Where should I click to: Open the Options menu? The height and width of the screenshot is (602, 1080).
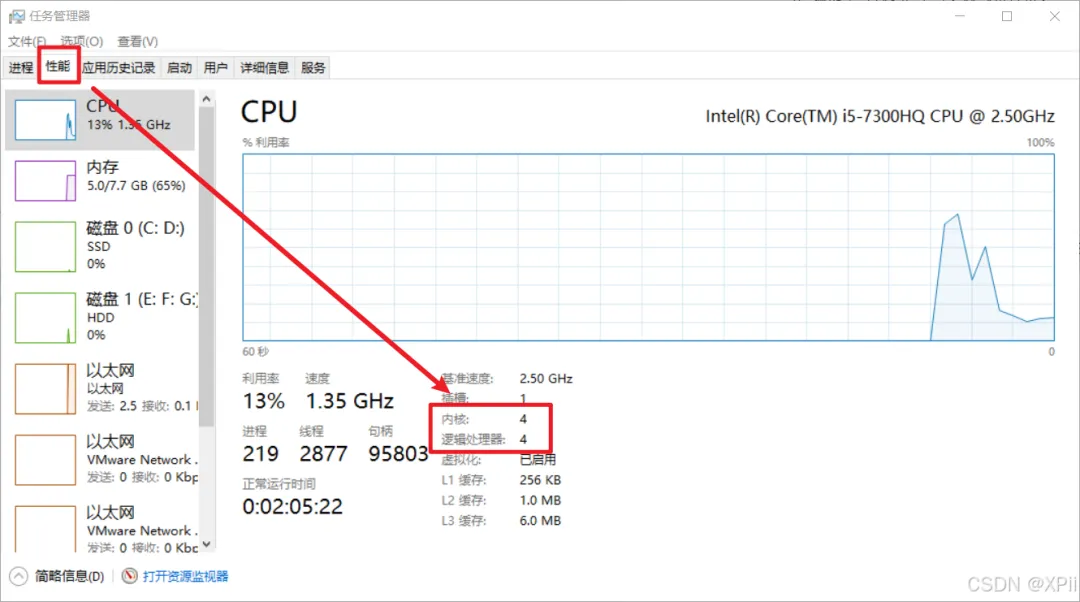81,42
